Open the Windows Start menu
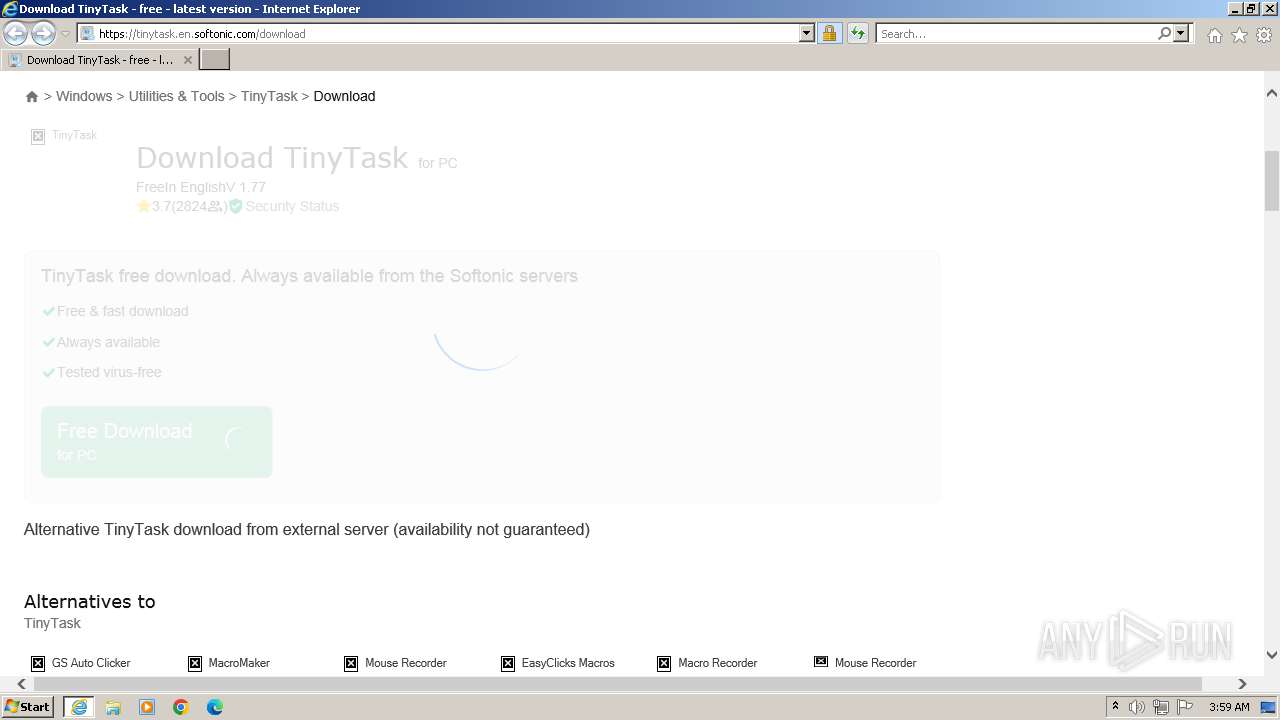Viewport: 1280px width, 720px height. click(x=28, y=706)
